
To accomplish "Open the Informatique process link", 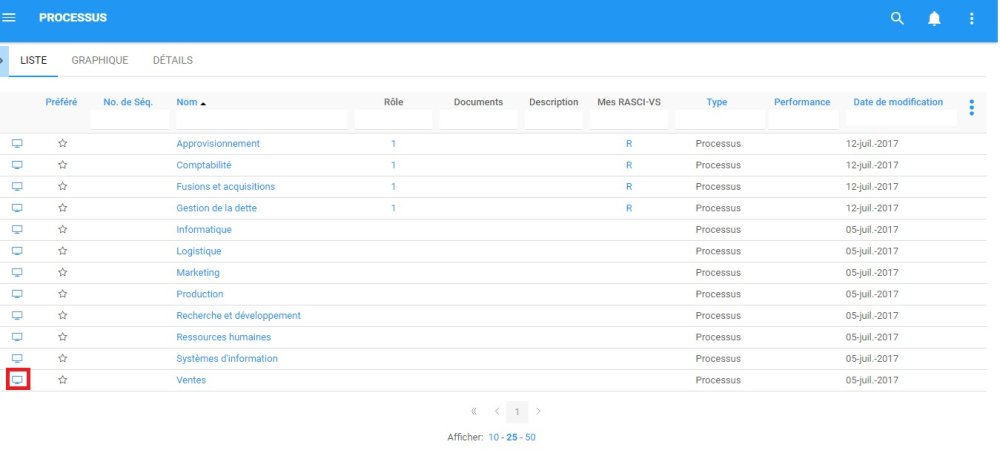I will click(204, 230).
